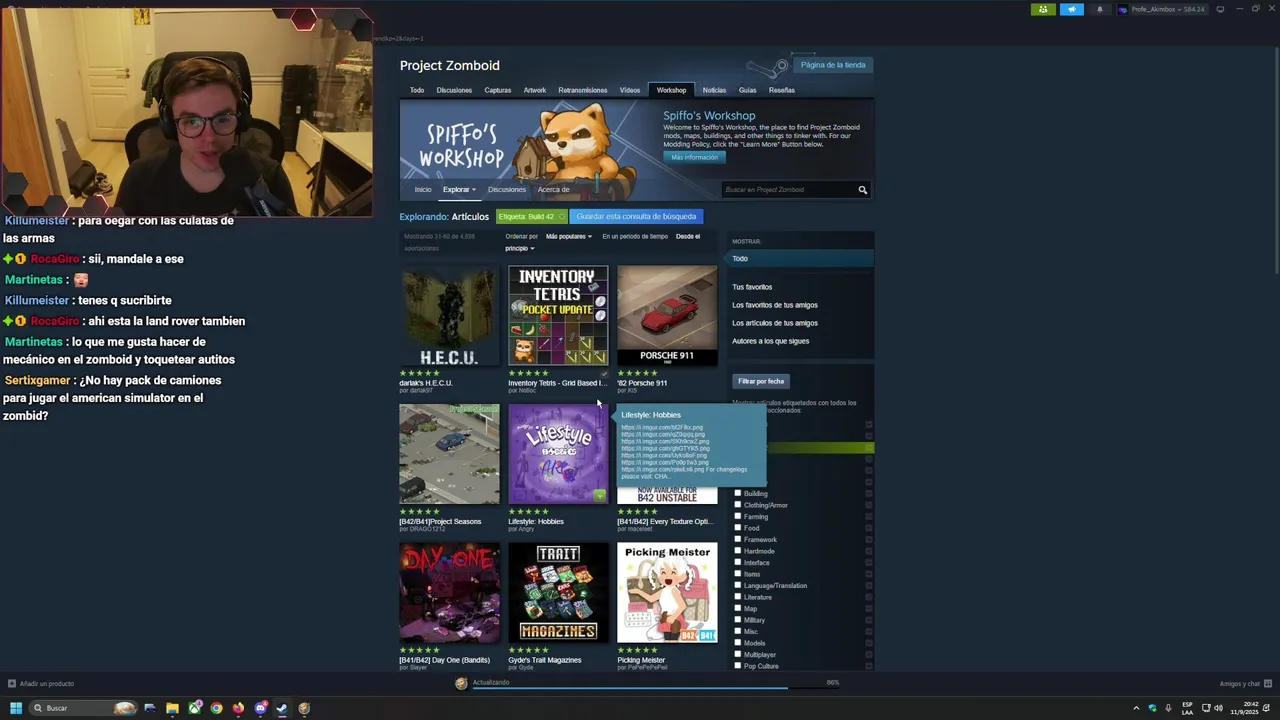Check the Building tag filter
Viewport: 1280px width, 720px height.
coord(738,493)
